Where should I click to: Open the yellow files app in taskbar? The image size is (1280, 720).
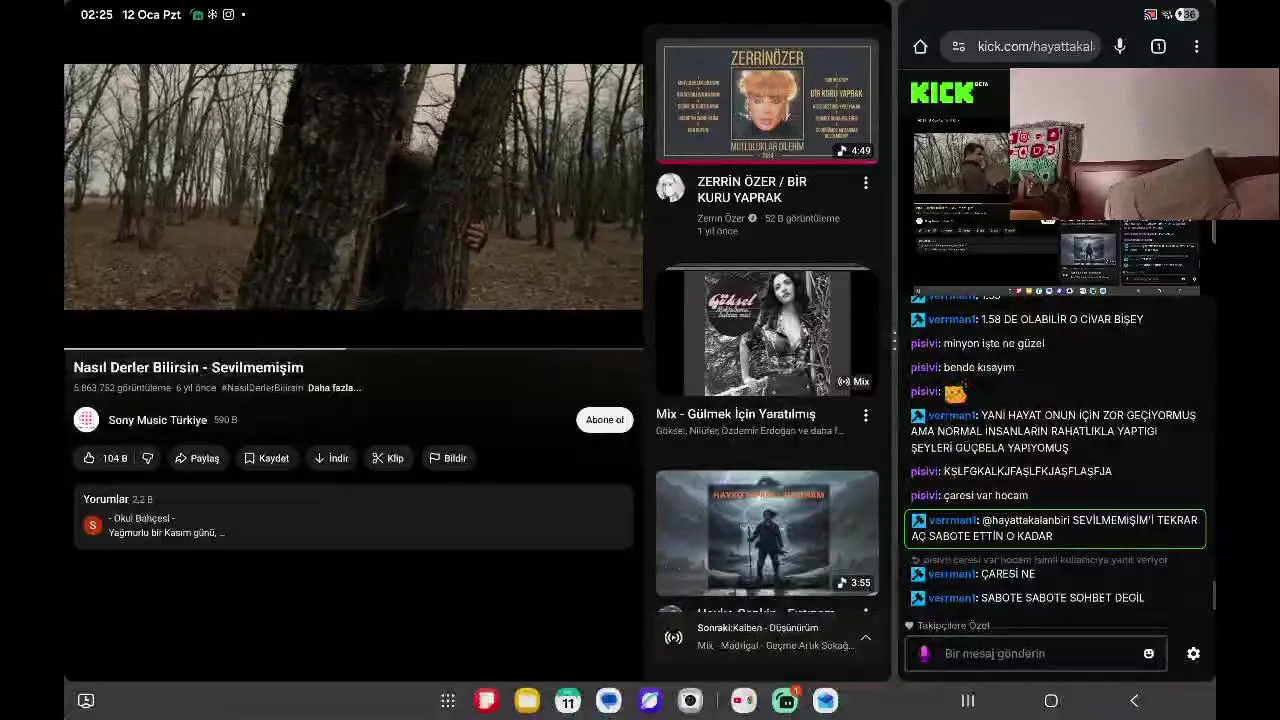coord(527,701)
